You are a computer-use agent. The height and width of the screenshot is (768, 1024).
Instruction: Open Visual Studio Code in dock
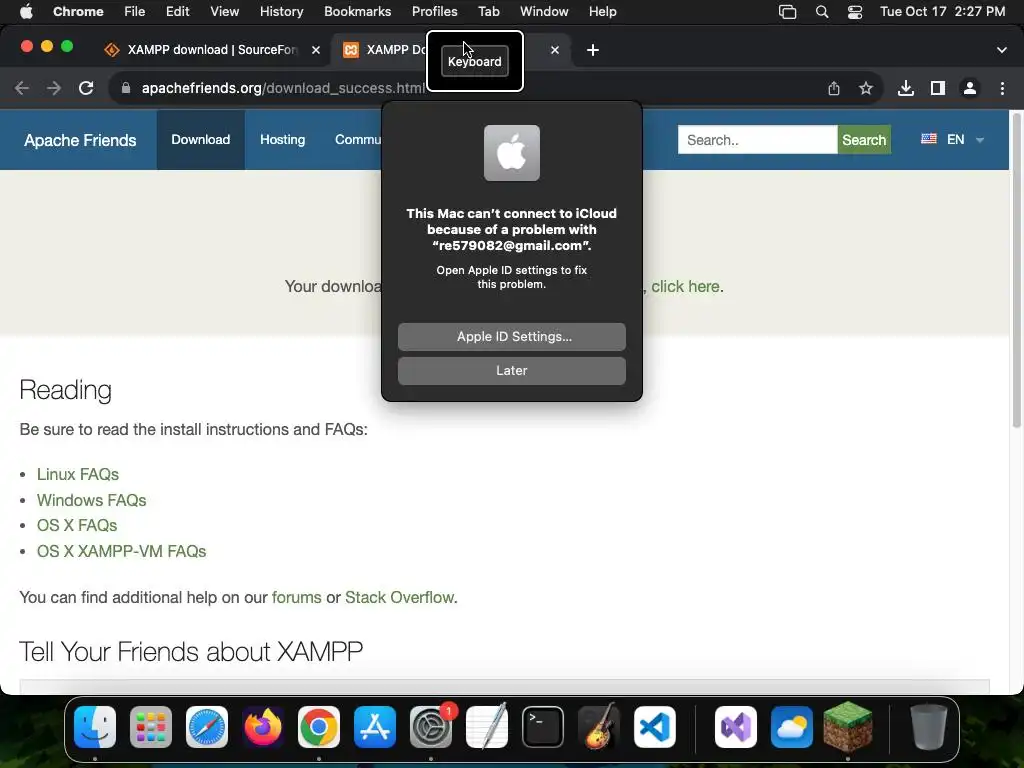pyautogui.click(x=654, y=727)
